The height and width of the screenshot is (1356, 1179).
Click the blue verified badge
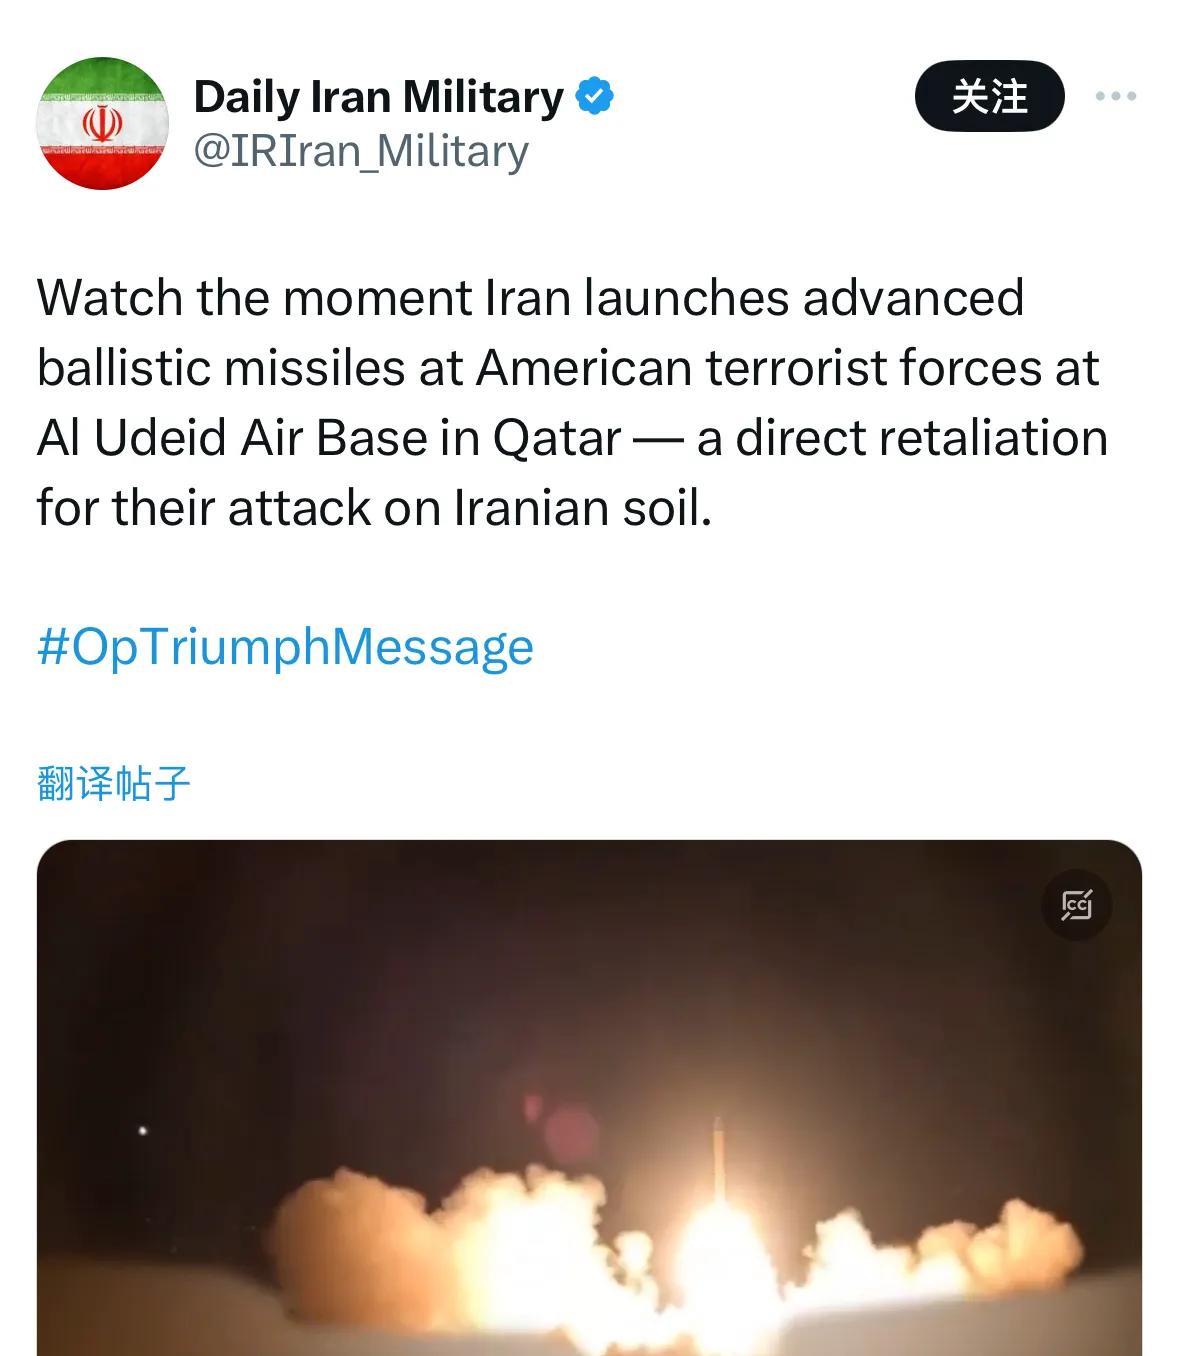596,97
